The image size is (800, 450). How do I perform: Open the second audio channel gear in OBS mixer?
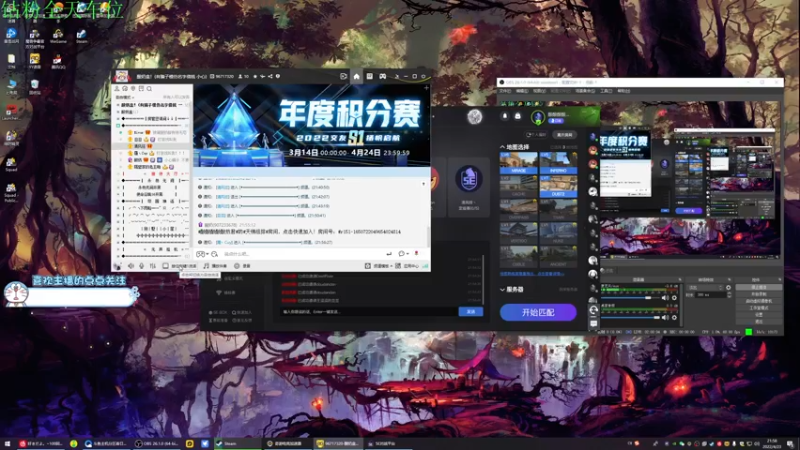pos(674,317)
